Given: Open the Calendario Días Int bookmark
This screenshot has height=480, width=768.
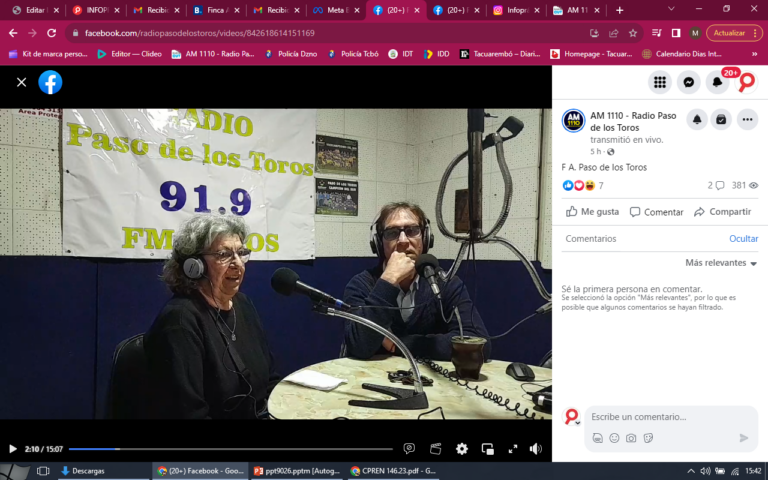Looking at the screenshot, I should 681,54.
